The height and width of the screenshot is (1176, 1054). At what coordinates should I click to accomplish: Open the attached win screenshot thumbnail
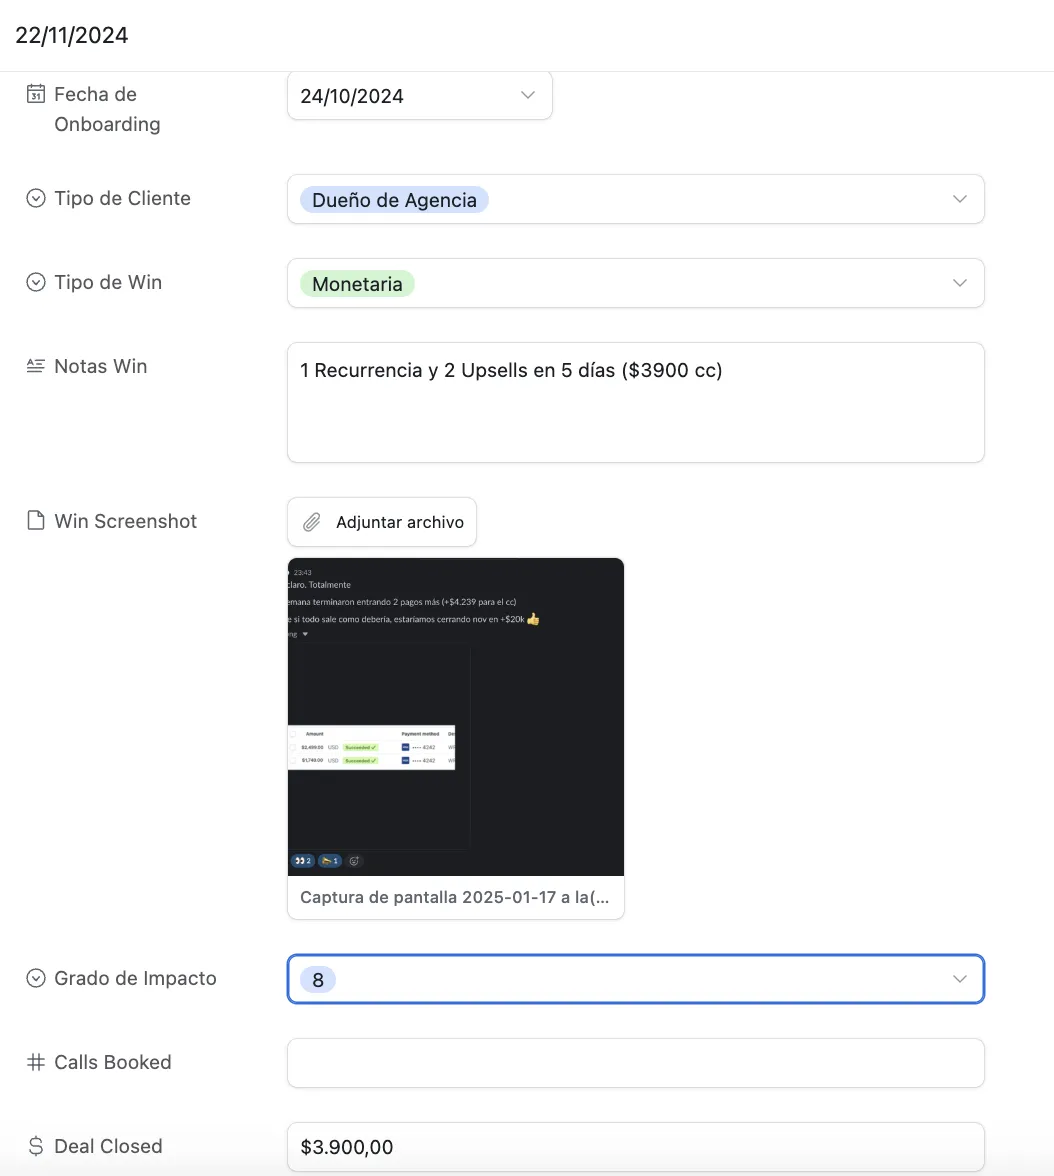coord(455,716)
